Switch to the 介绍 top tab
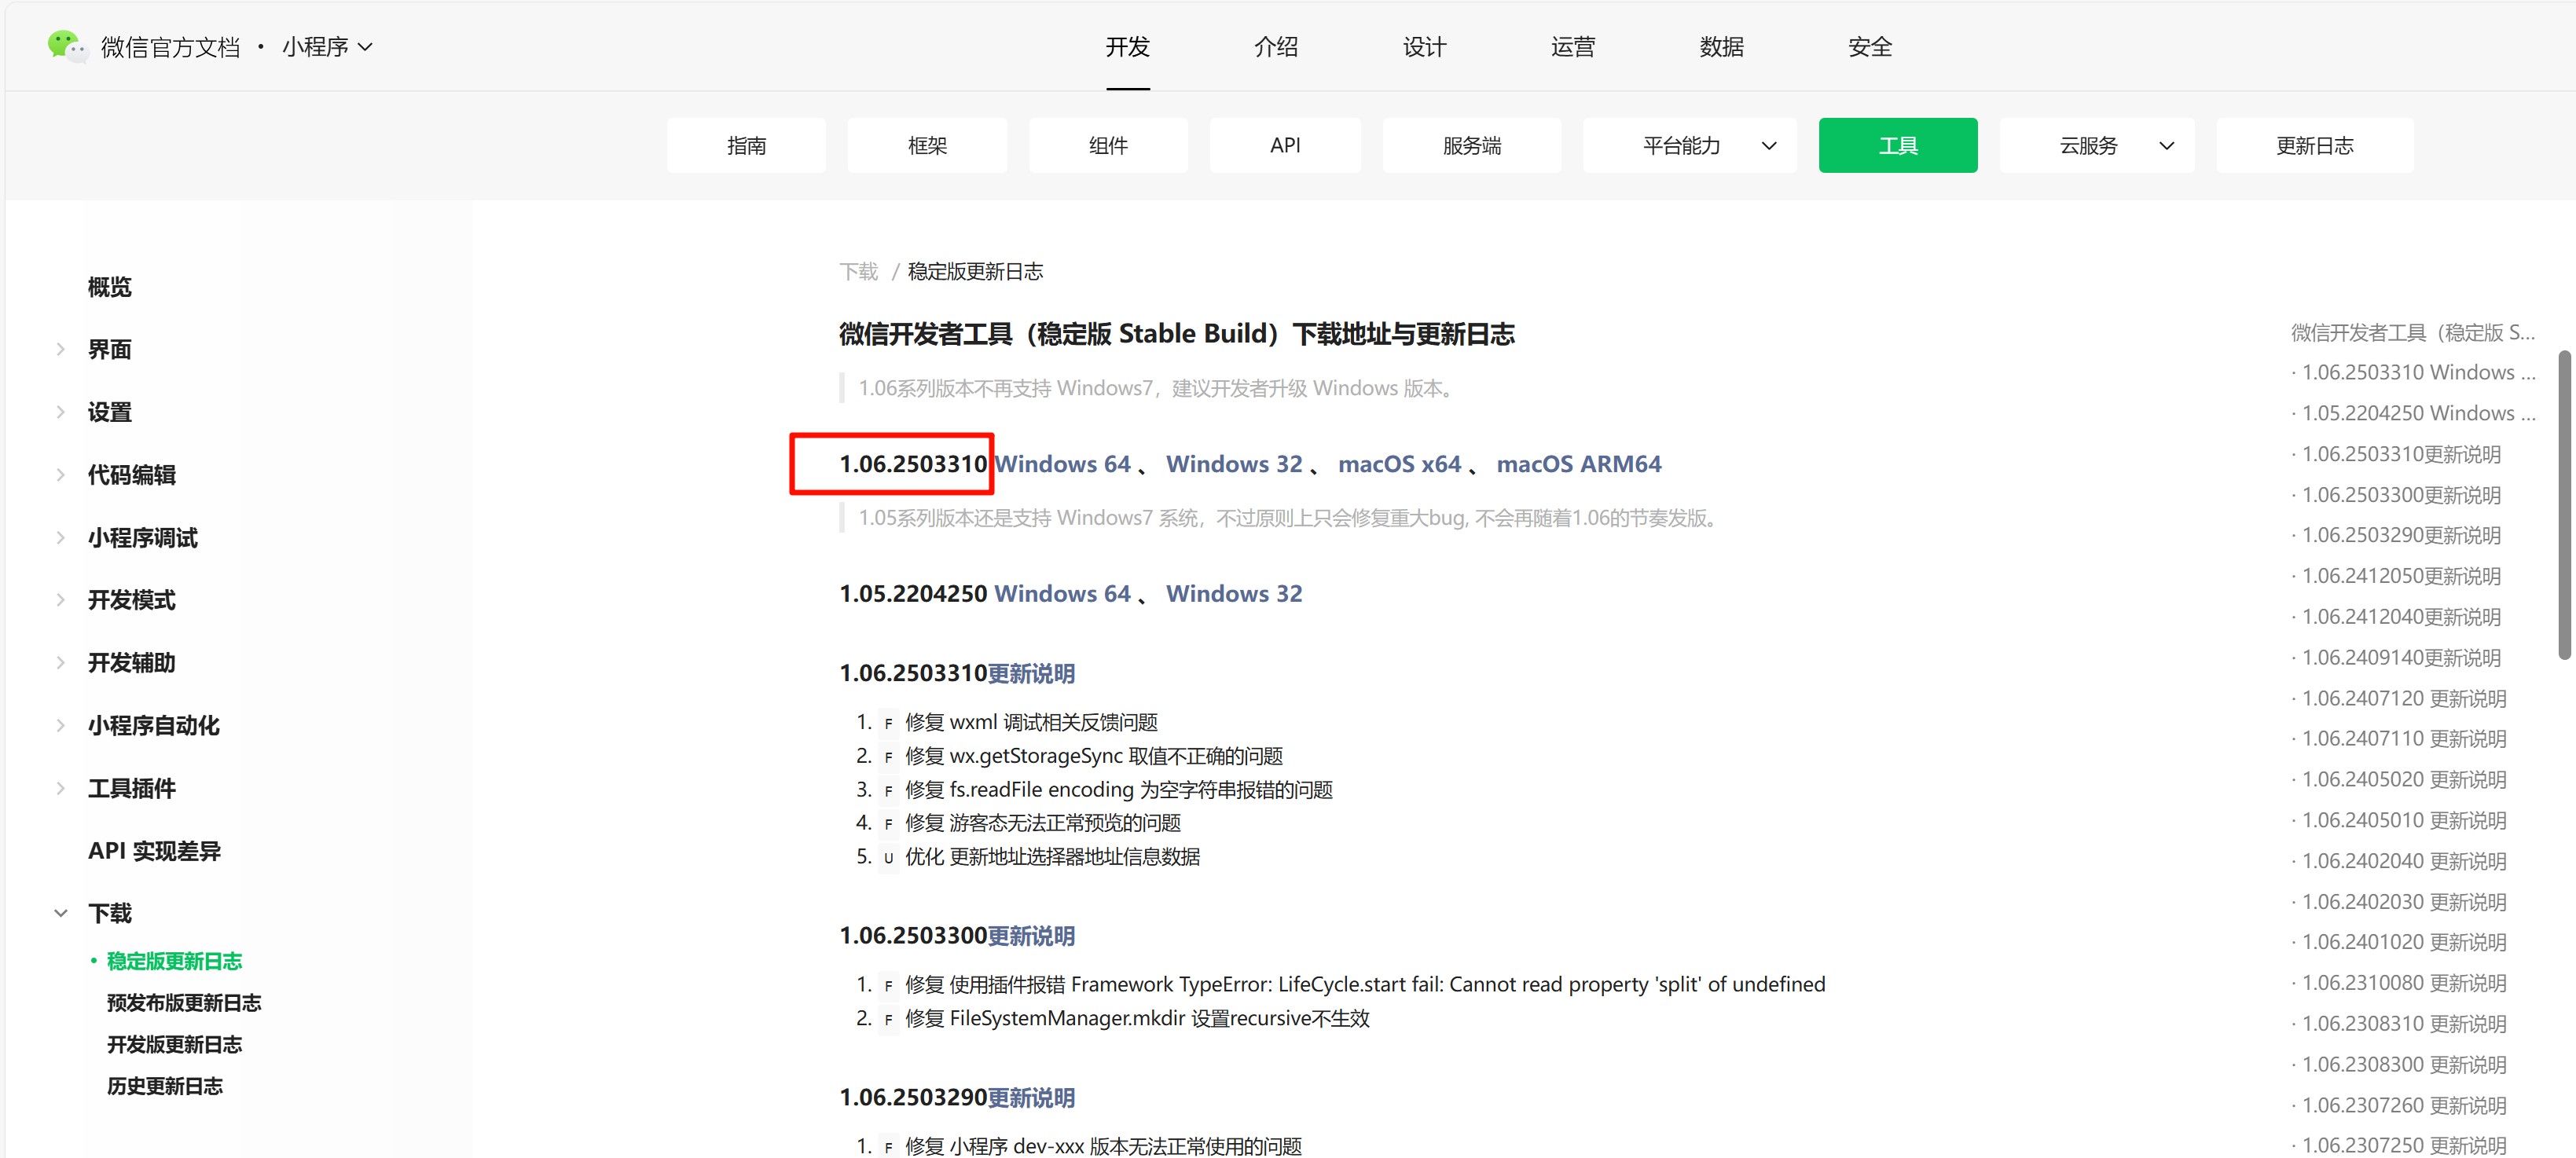Image resolution: width=2576 pixels, height=1158 pixels. 1275,47
